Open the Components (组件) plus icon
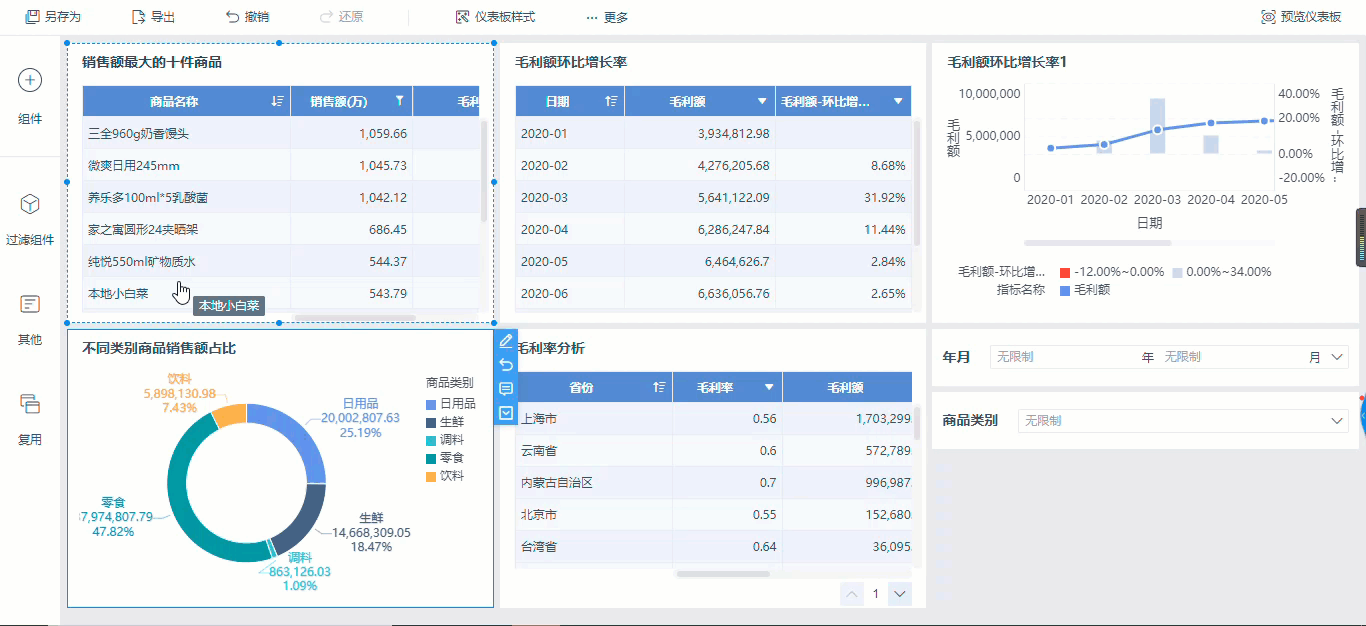1366x626 pixels. pos(30,80)
